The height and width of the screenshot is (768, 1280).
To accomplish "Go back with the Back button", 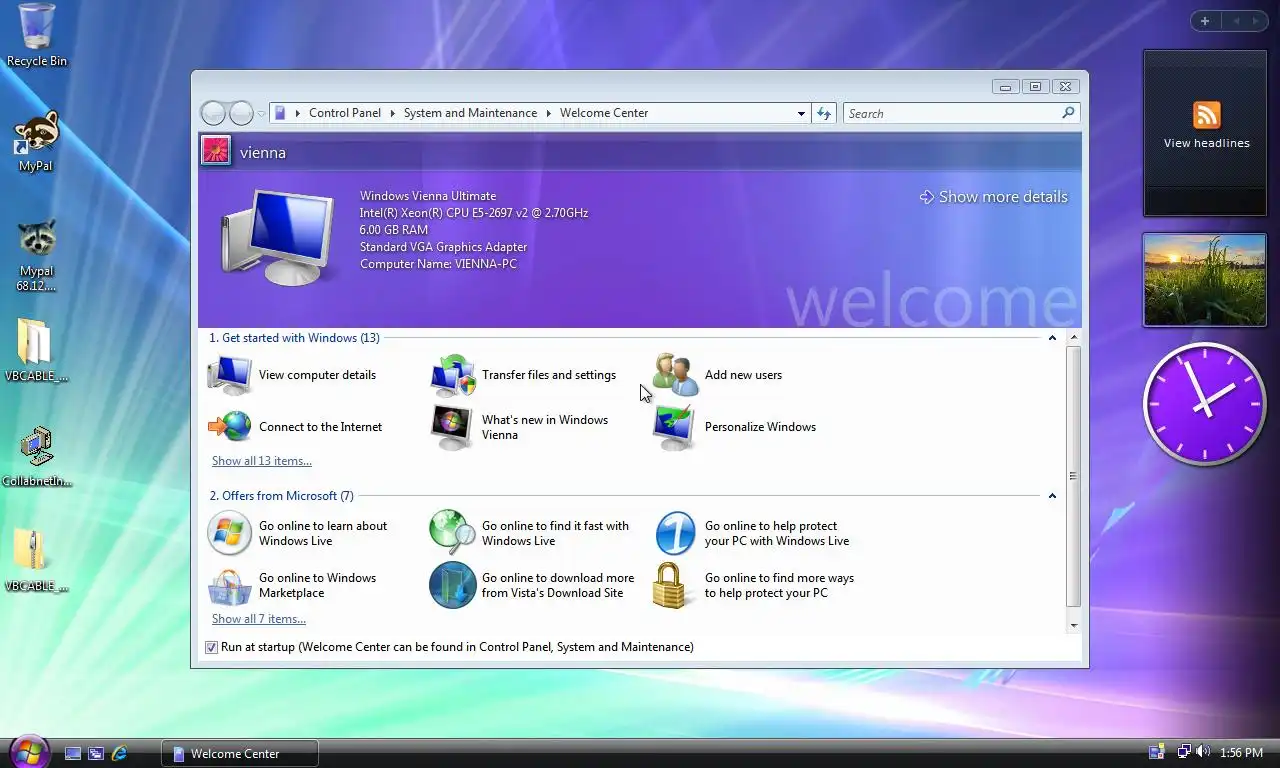I will [213, 113].
